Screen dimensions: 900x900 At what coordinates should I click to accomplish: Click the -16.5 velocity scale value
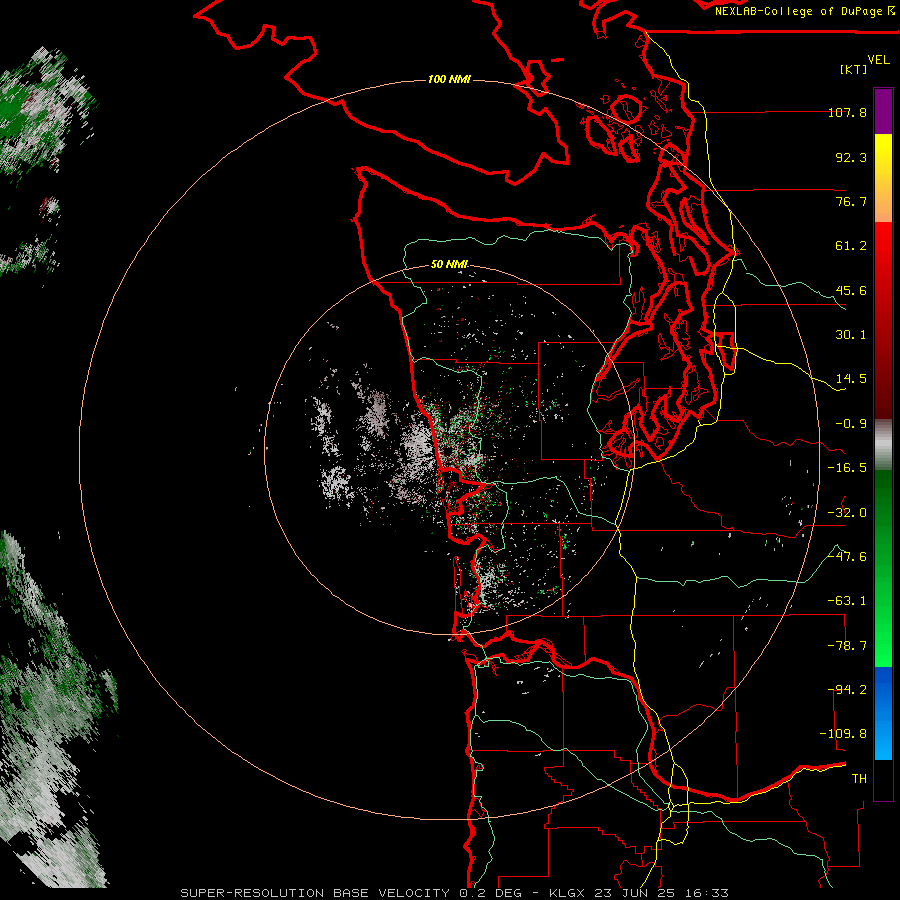click(847, 468)
